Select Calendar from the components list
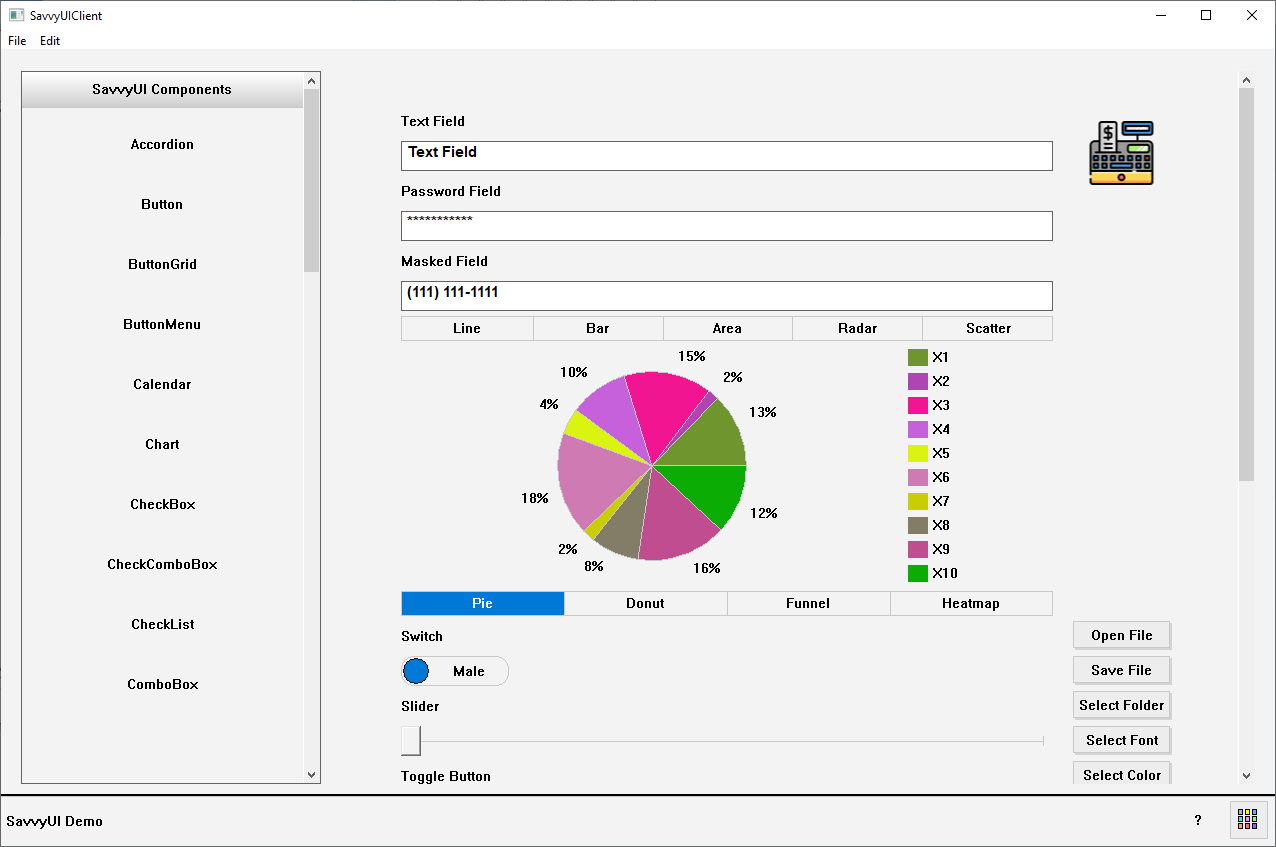The image size is (1276, 847). (162, 384)
